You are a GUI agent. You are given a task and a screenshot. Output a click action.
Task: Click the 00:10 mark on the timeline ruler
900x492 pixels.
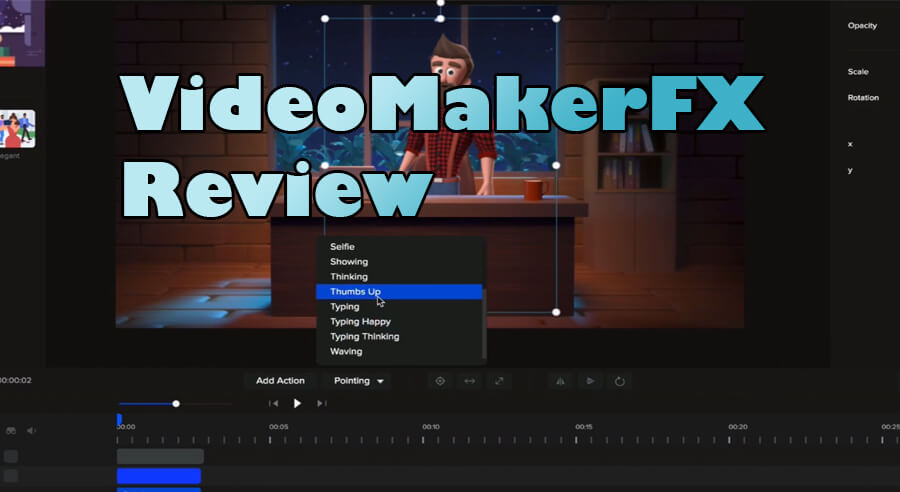coord(431,427)
